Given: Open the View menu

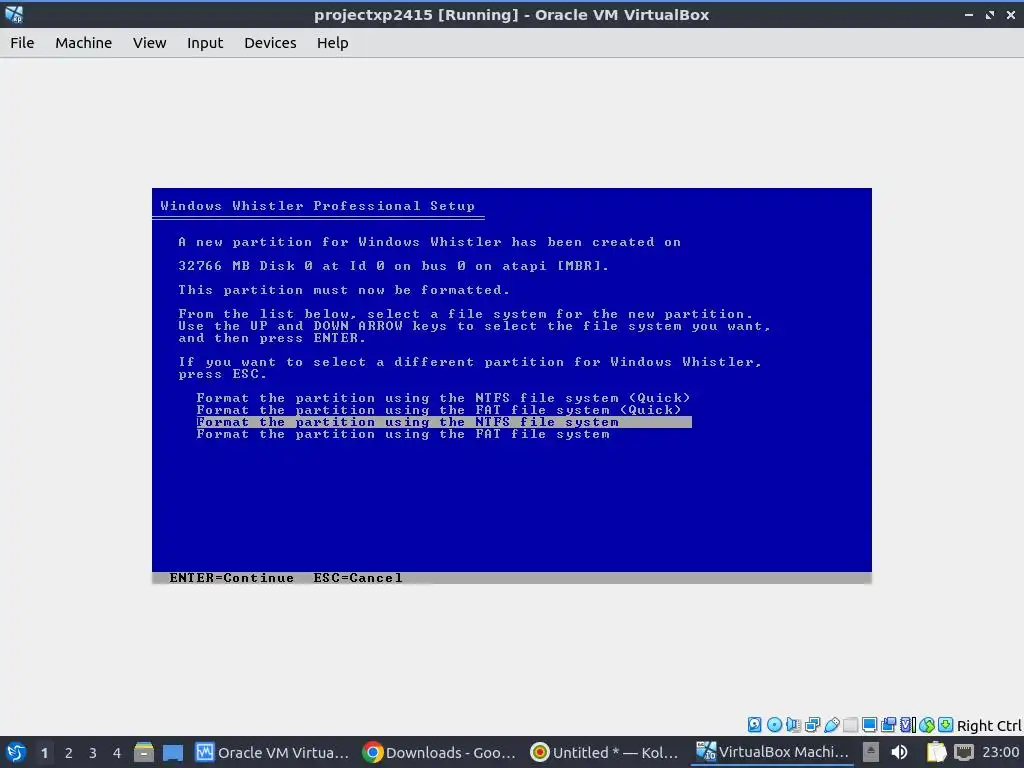Looking at the screenshot, I should click(x=150, y=43).
